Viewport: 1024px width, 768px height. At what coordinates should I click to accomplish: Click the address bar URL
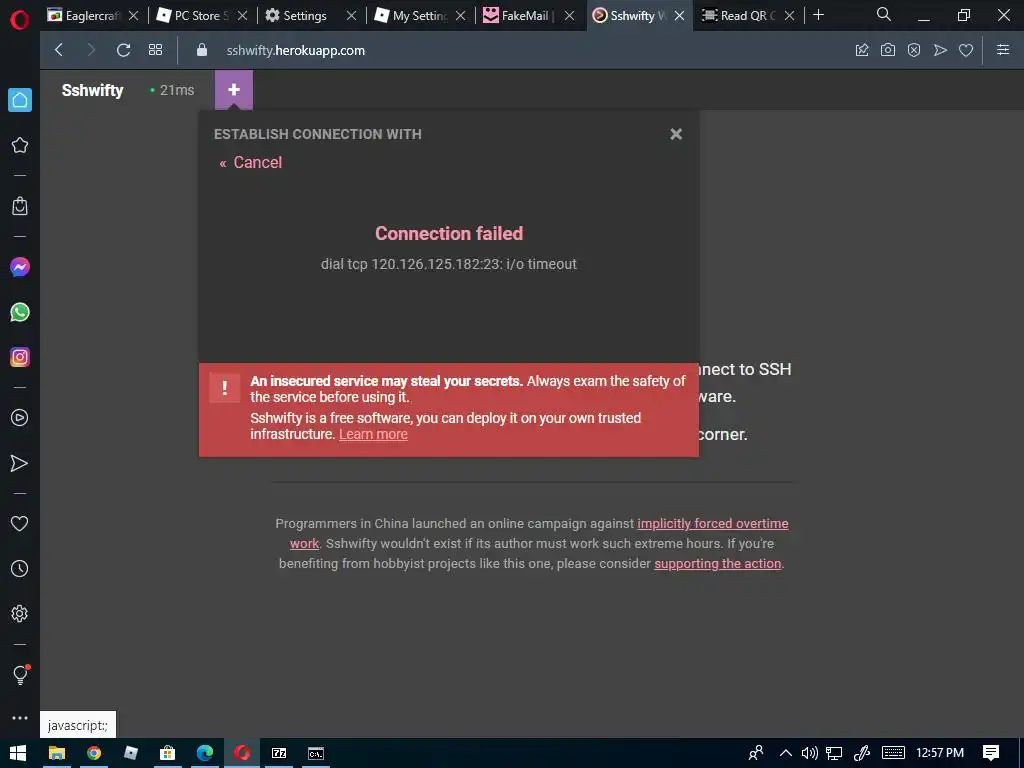tap(295, 50)
